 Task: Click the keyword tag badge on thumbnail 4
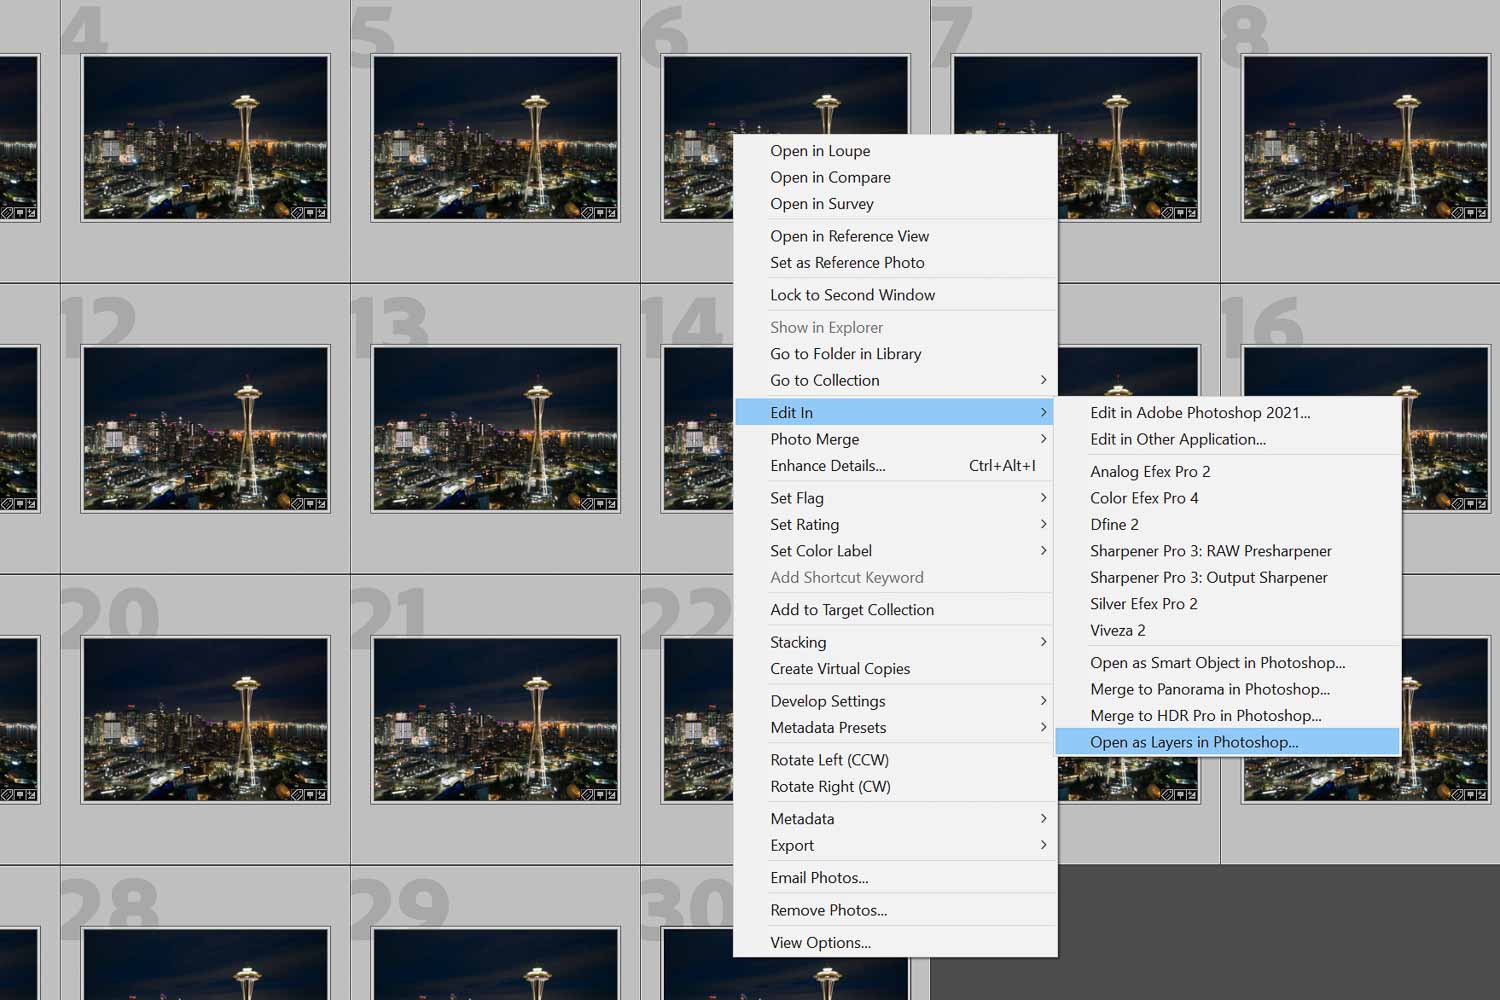tap(297, 213)
